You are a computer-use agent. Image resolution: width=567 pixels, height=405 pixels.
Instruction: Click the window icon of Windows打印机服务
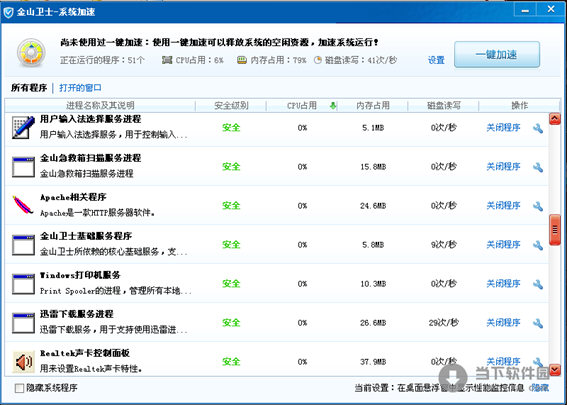point(23,284)
